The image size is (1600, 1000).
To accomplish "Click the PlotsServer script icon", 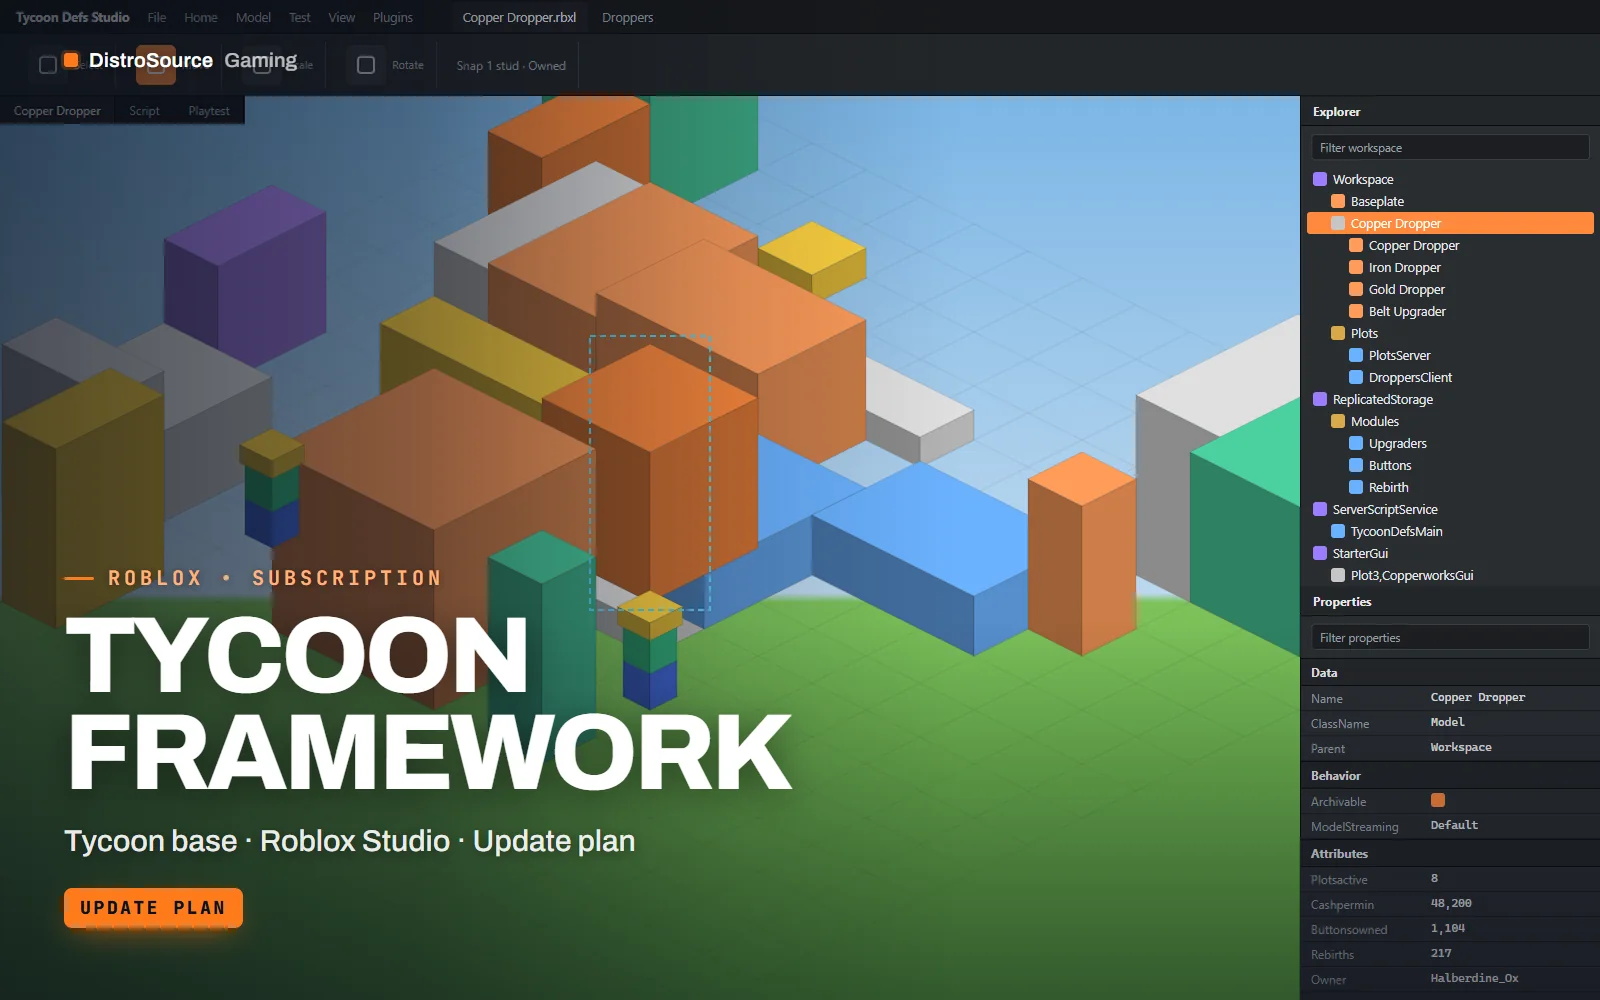I will click(1356, 355).
